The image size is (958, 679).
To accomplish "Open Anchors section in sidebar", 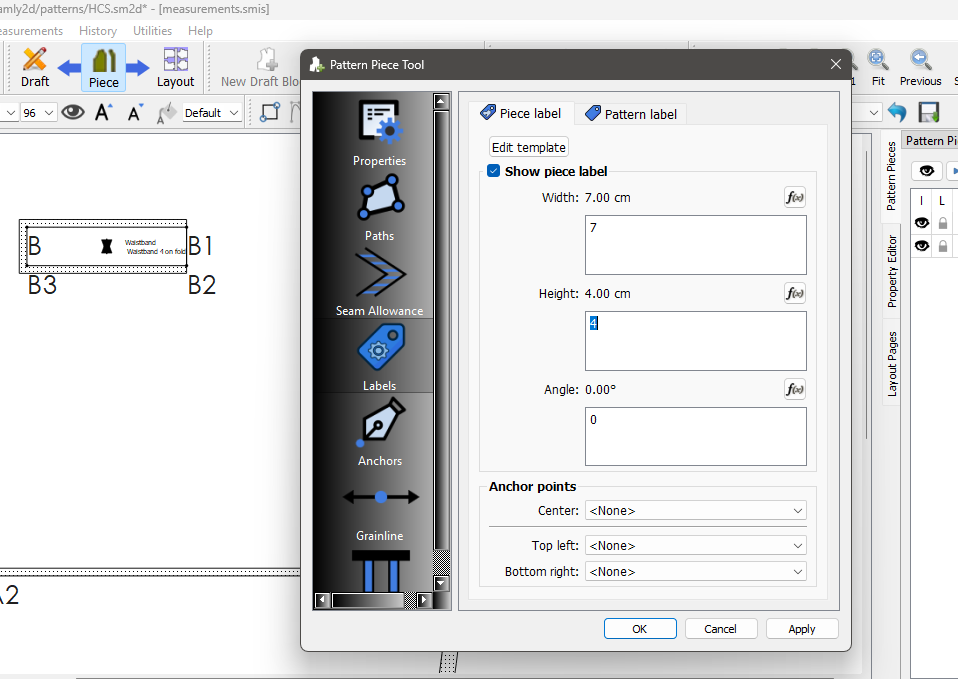I will [380, 433].
